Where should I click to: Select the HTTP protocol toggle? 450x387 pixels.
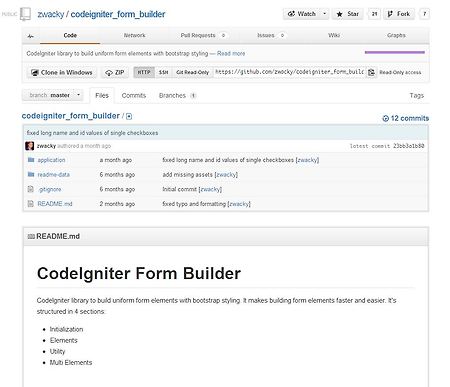tap(144, 72)
